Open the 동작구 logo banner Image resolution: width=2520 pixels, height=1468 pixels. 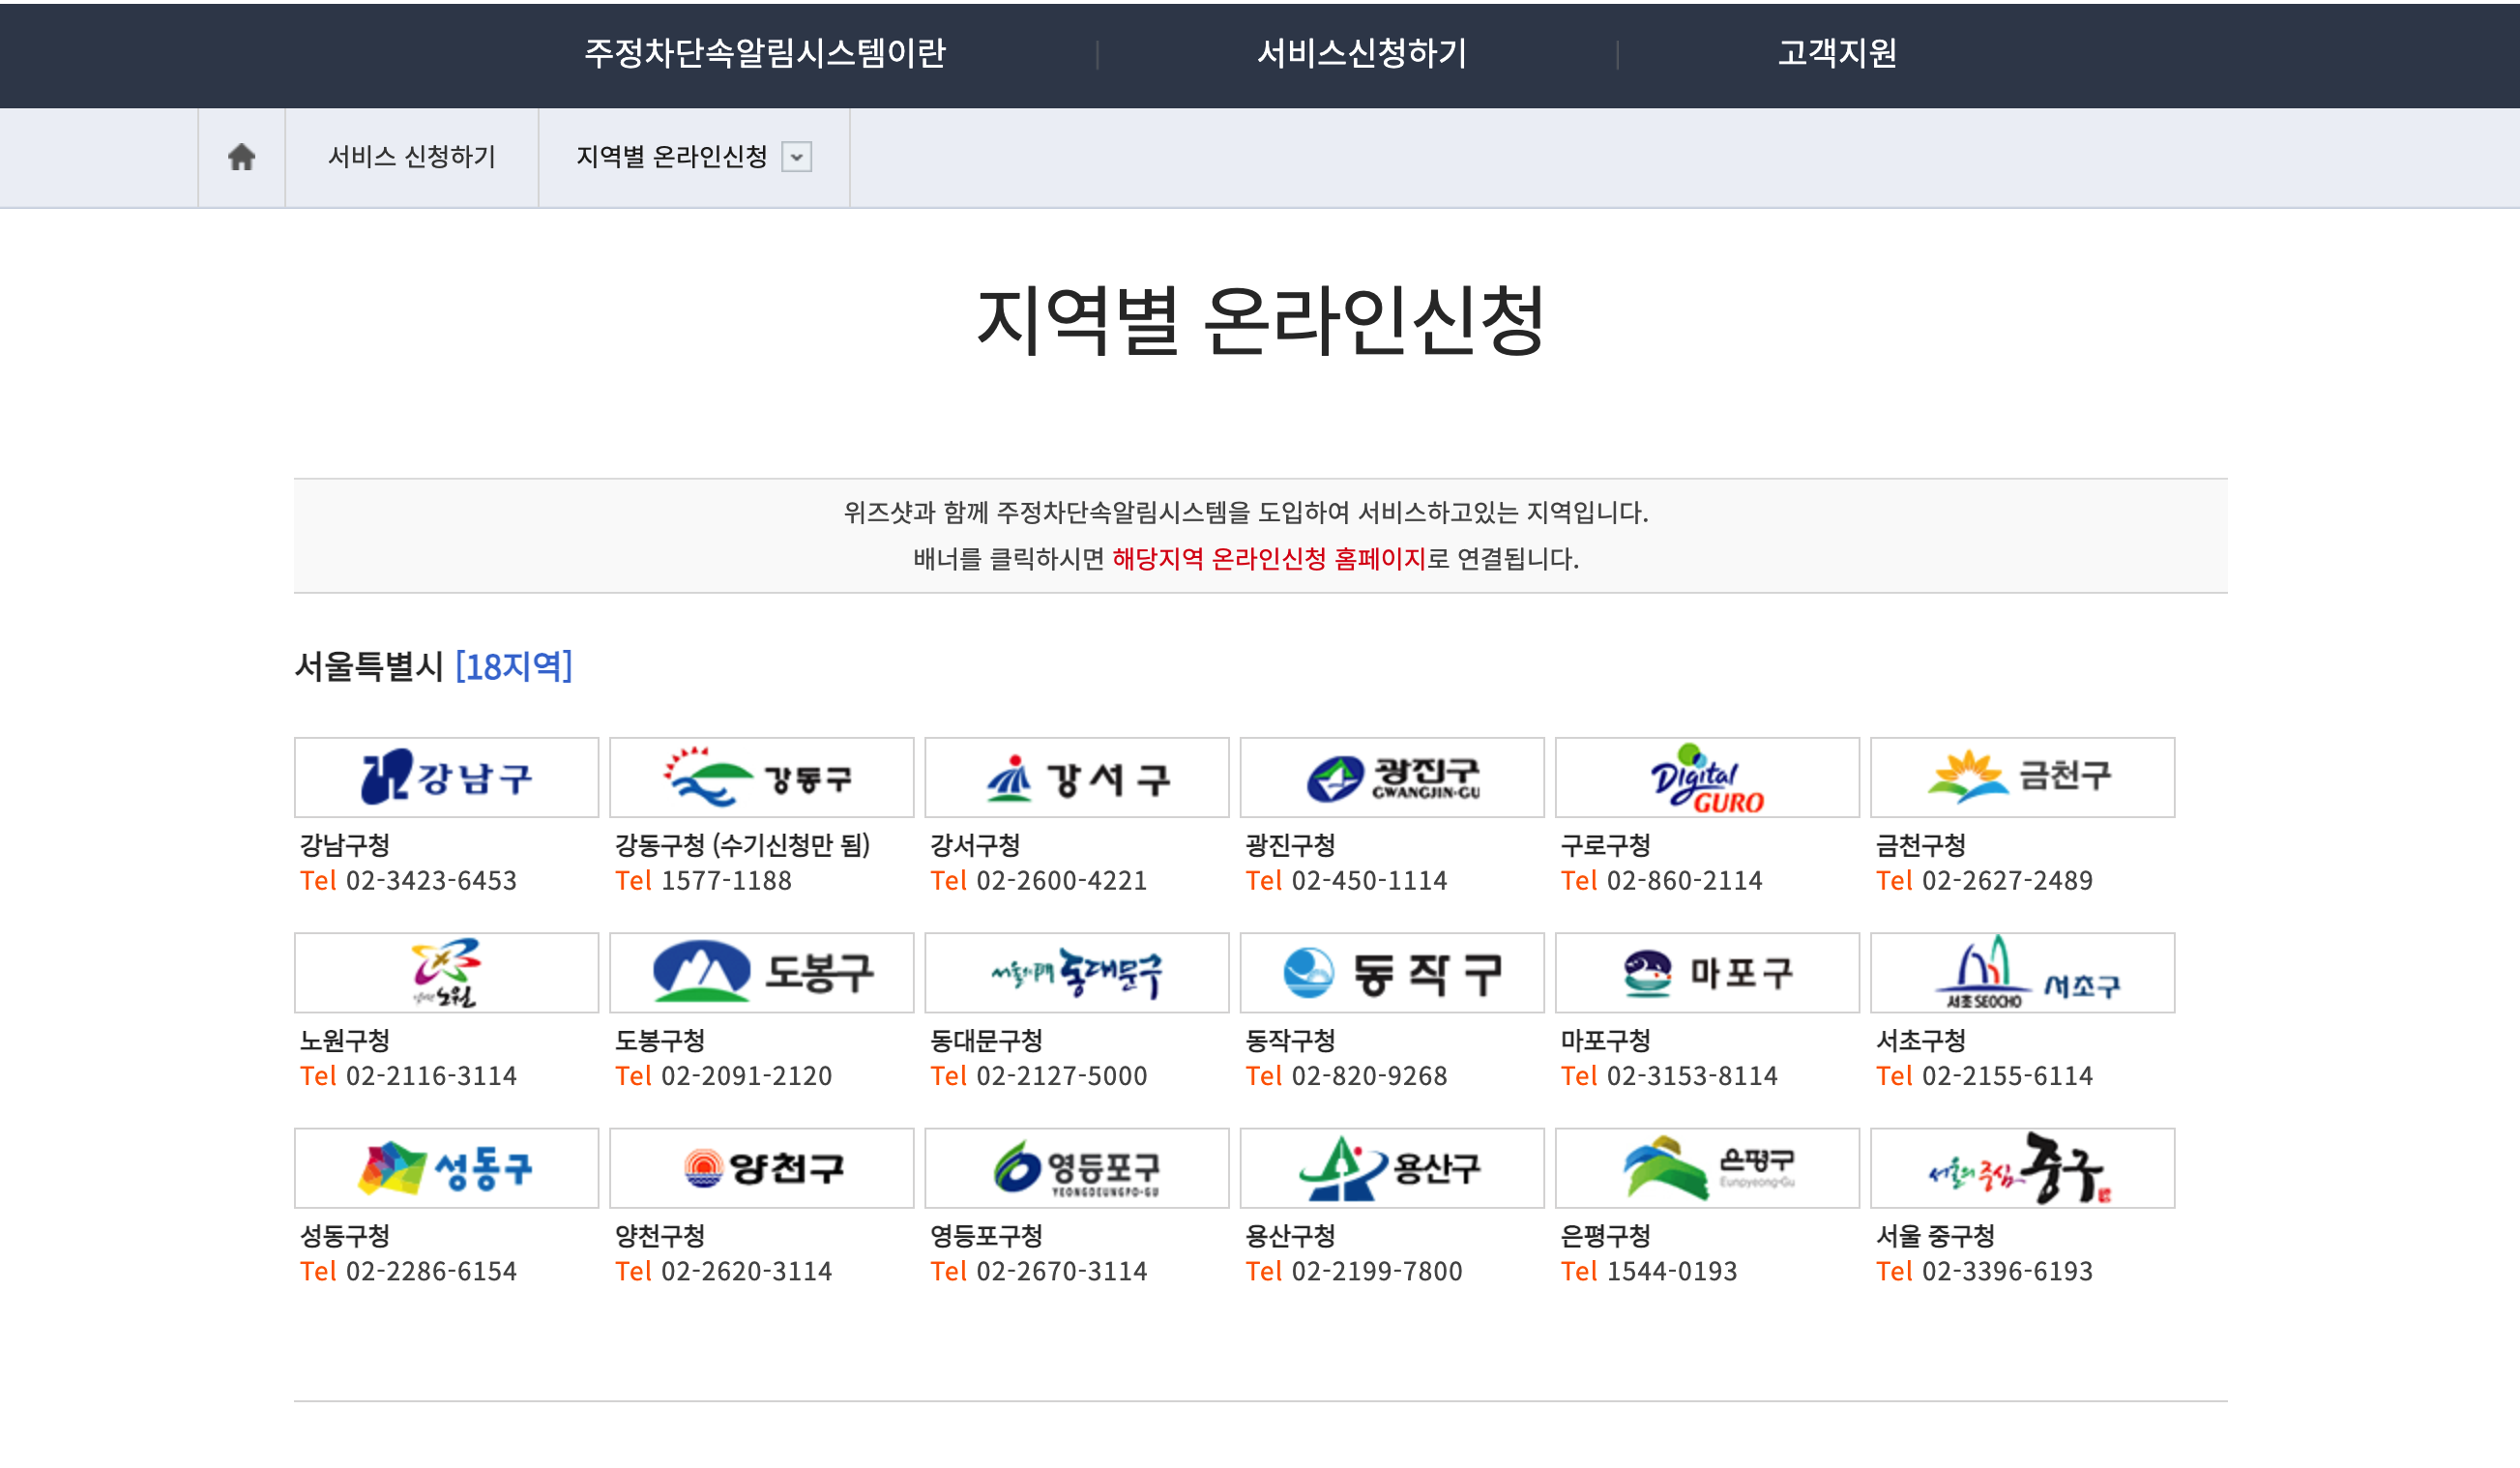click(1392, 972)
